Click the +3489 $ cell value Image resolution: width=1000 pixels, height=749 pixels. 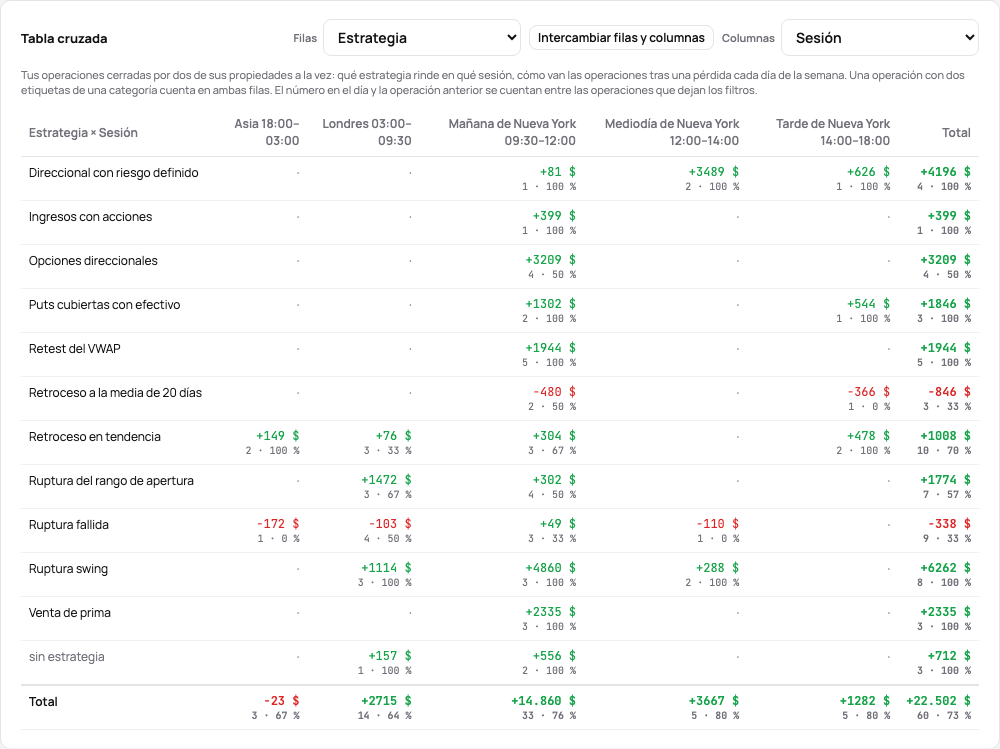pos(714,172)
